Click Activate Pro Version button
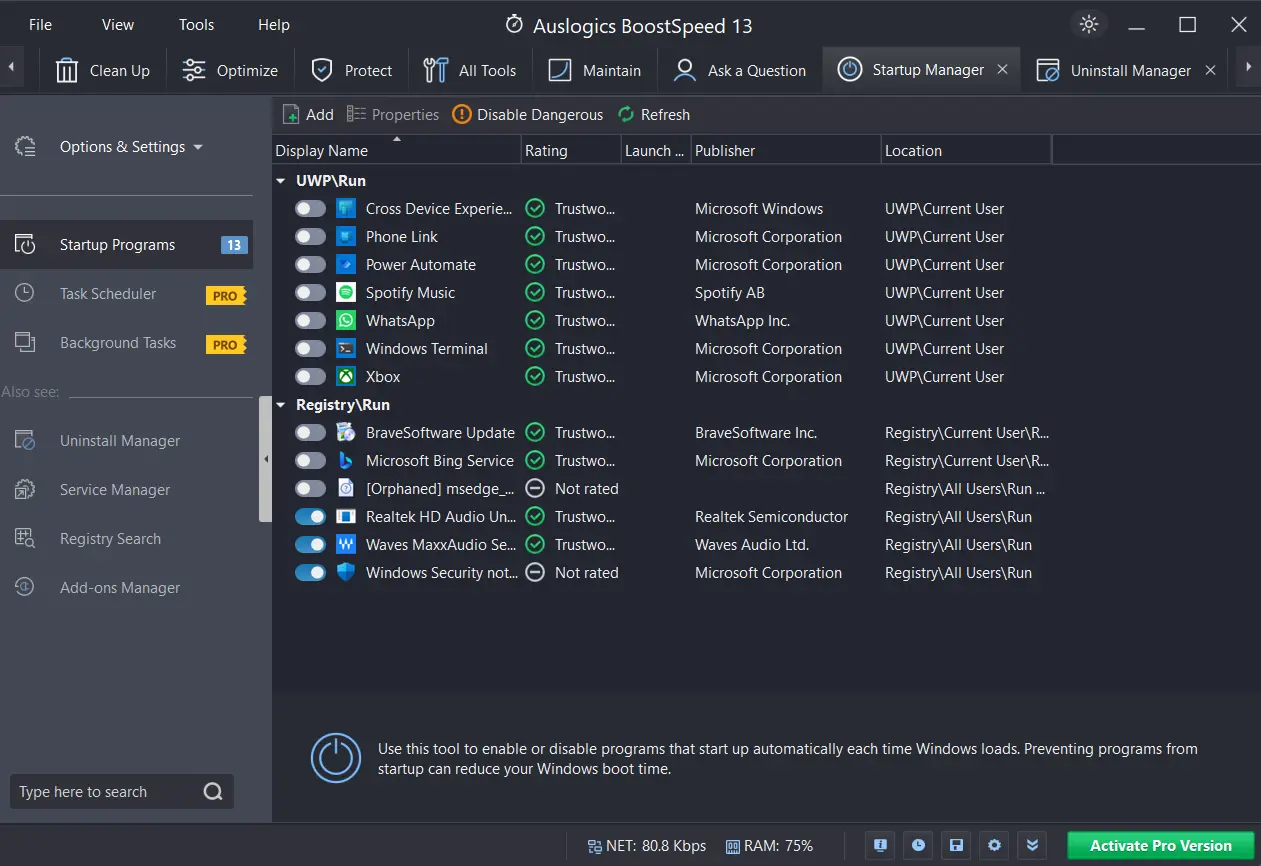 pyautogui.click(x=1160, y=845)
